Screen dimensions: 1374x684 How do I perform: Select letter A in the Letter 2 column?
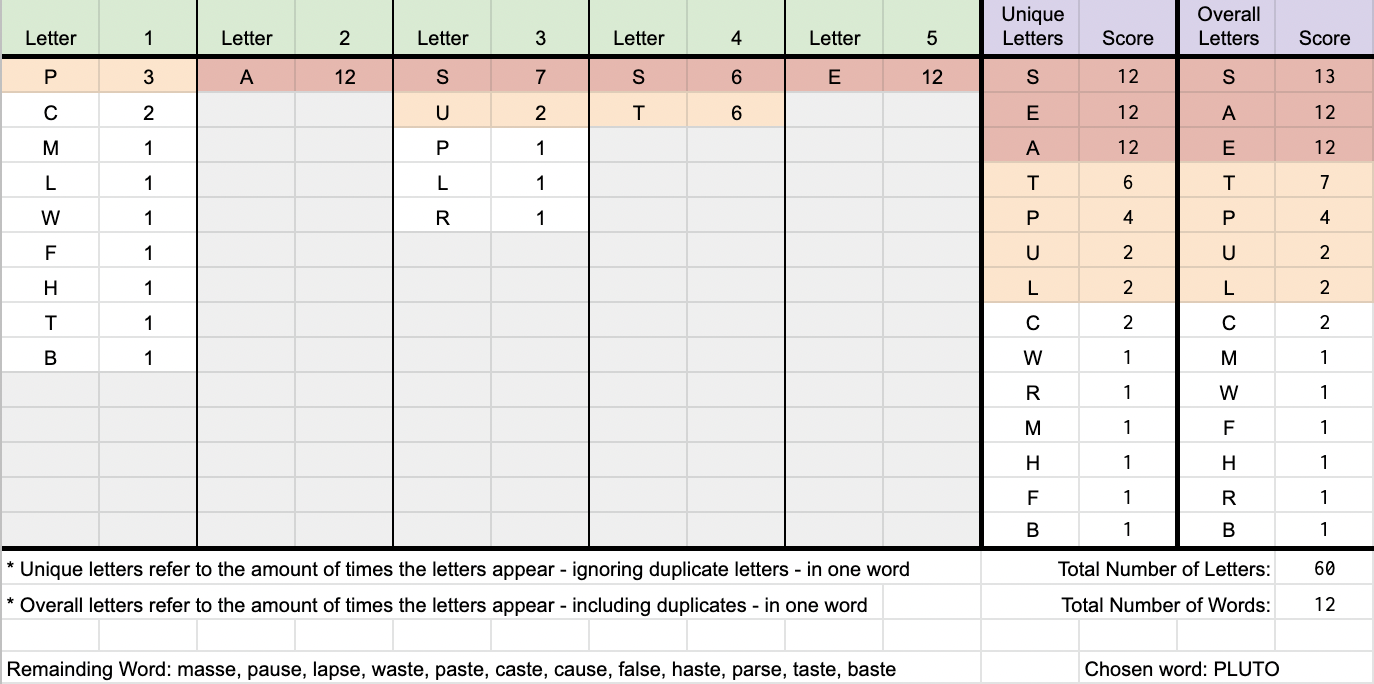pyautogui.click(x=246, y=77)
